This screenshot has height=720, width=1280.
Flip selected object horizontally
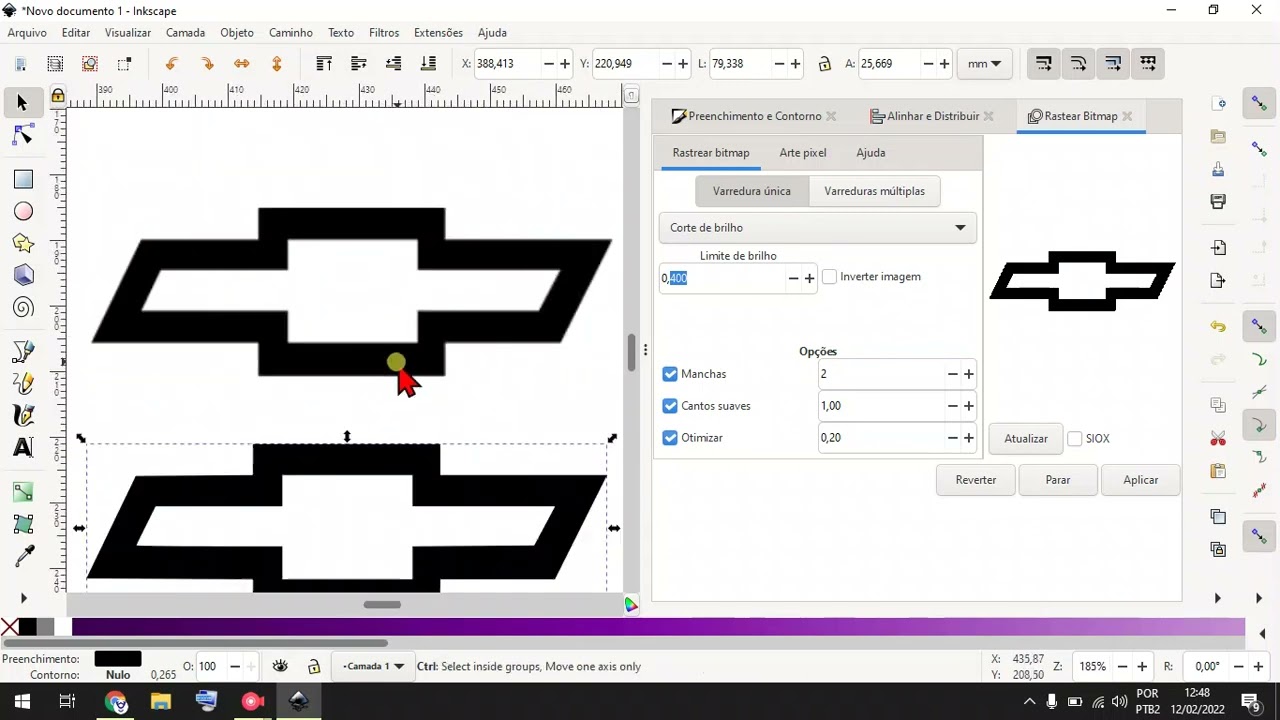[242, 64]
